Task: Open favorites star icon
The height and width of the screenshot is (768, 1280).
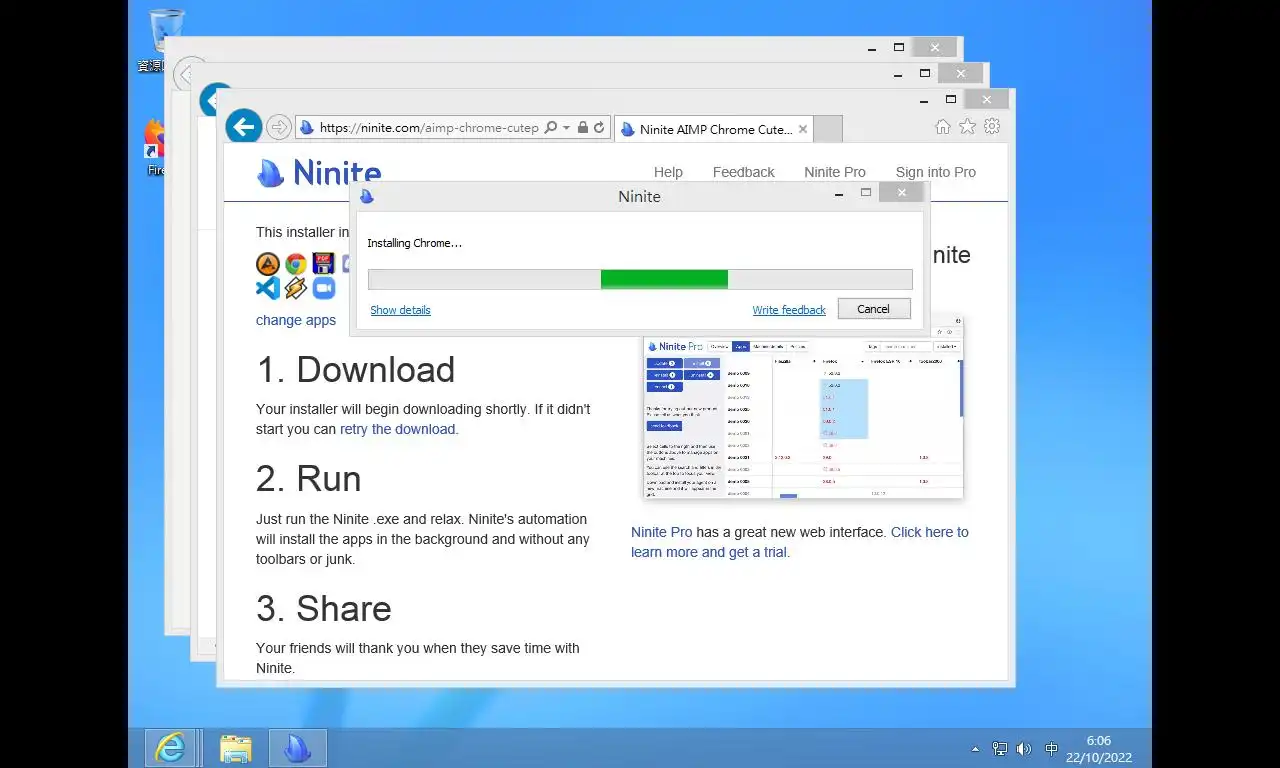Action: (x=967, y=127)
